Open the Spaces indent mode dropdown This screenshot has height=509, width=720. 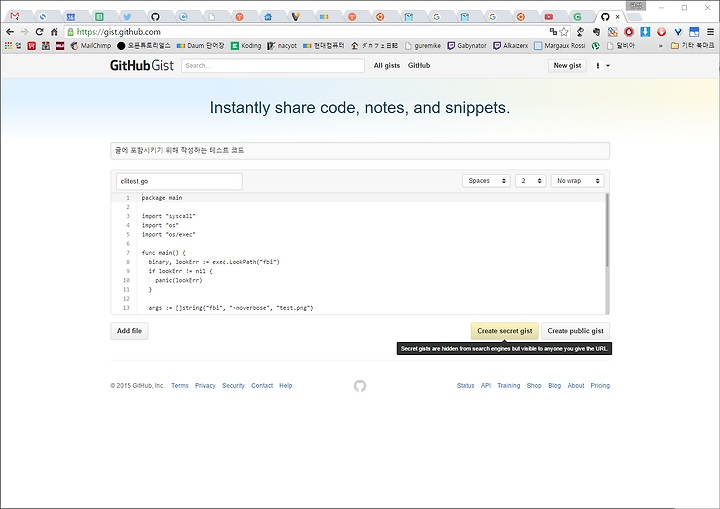(x=486, y=181)
